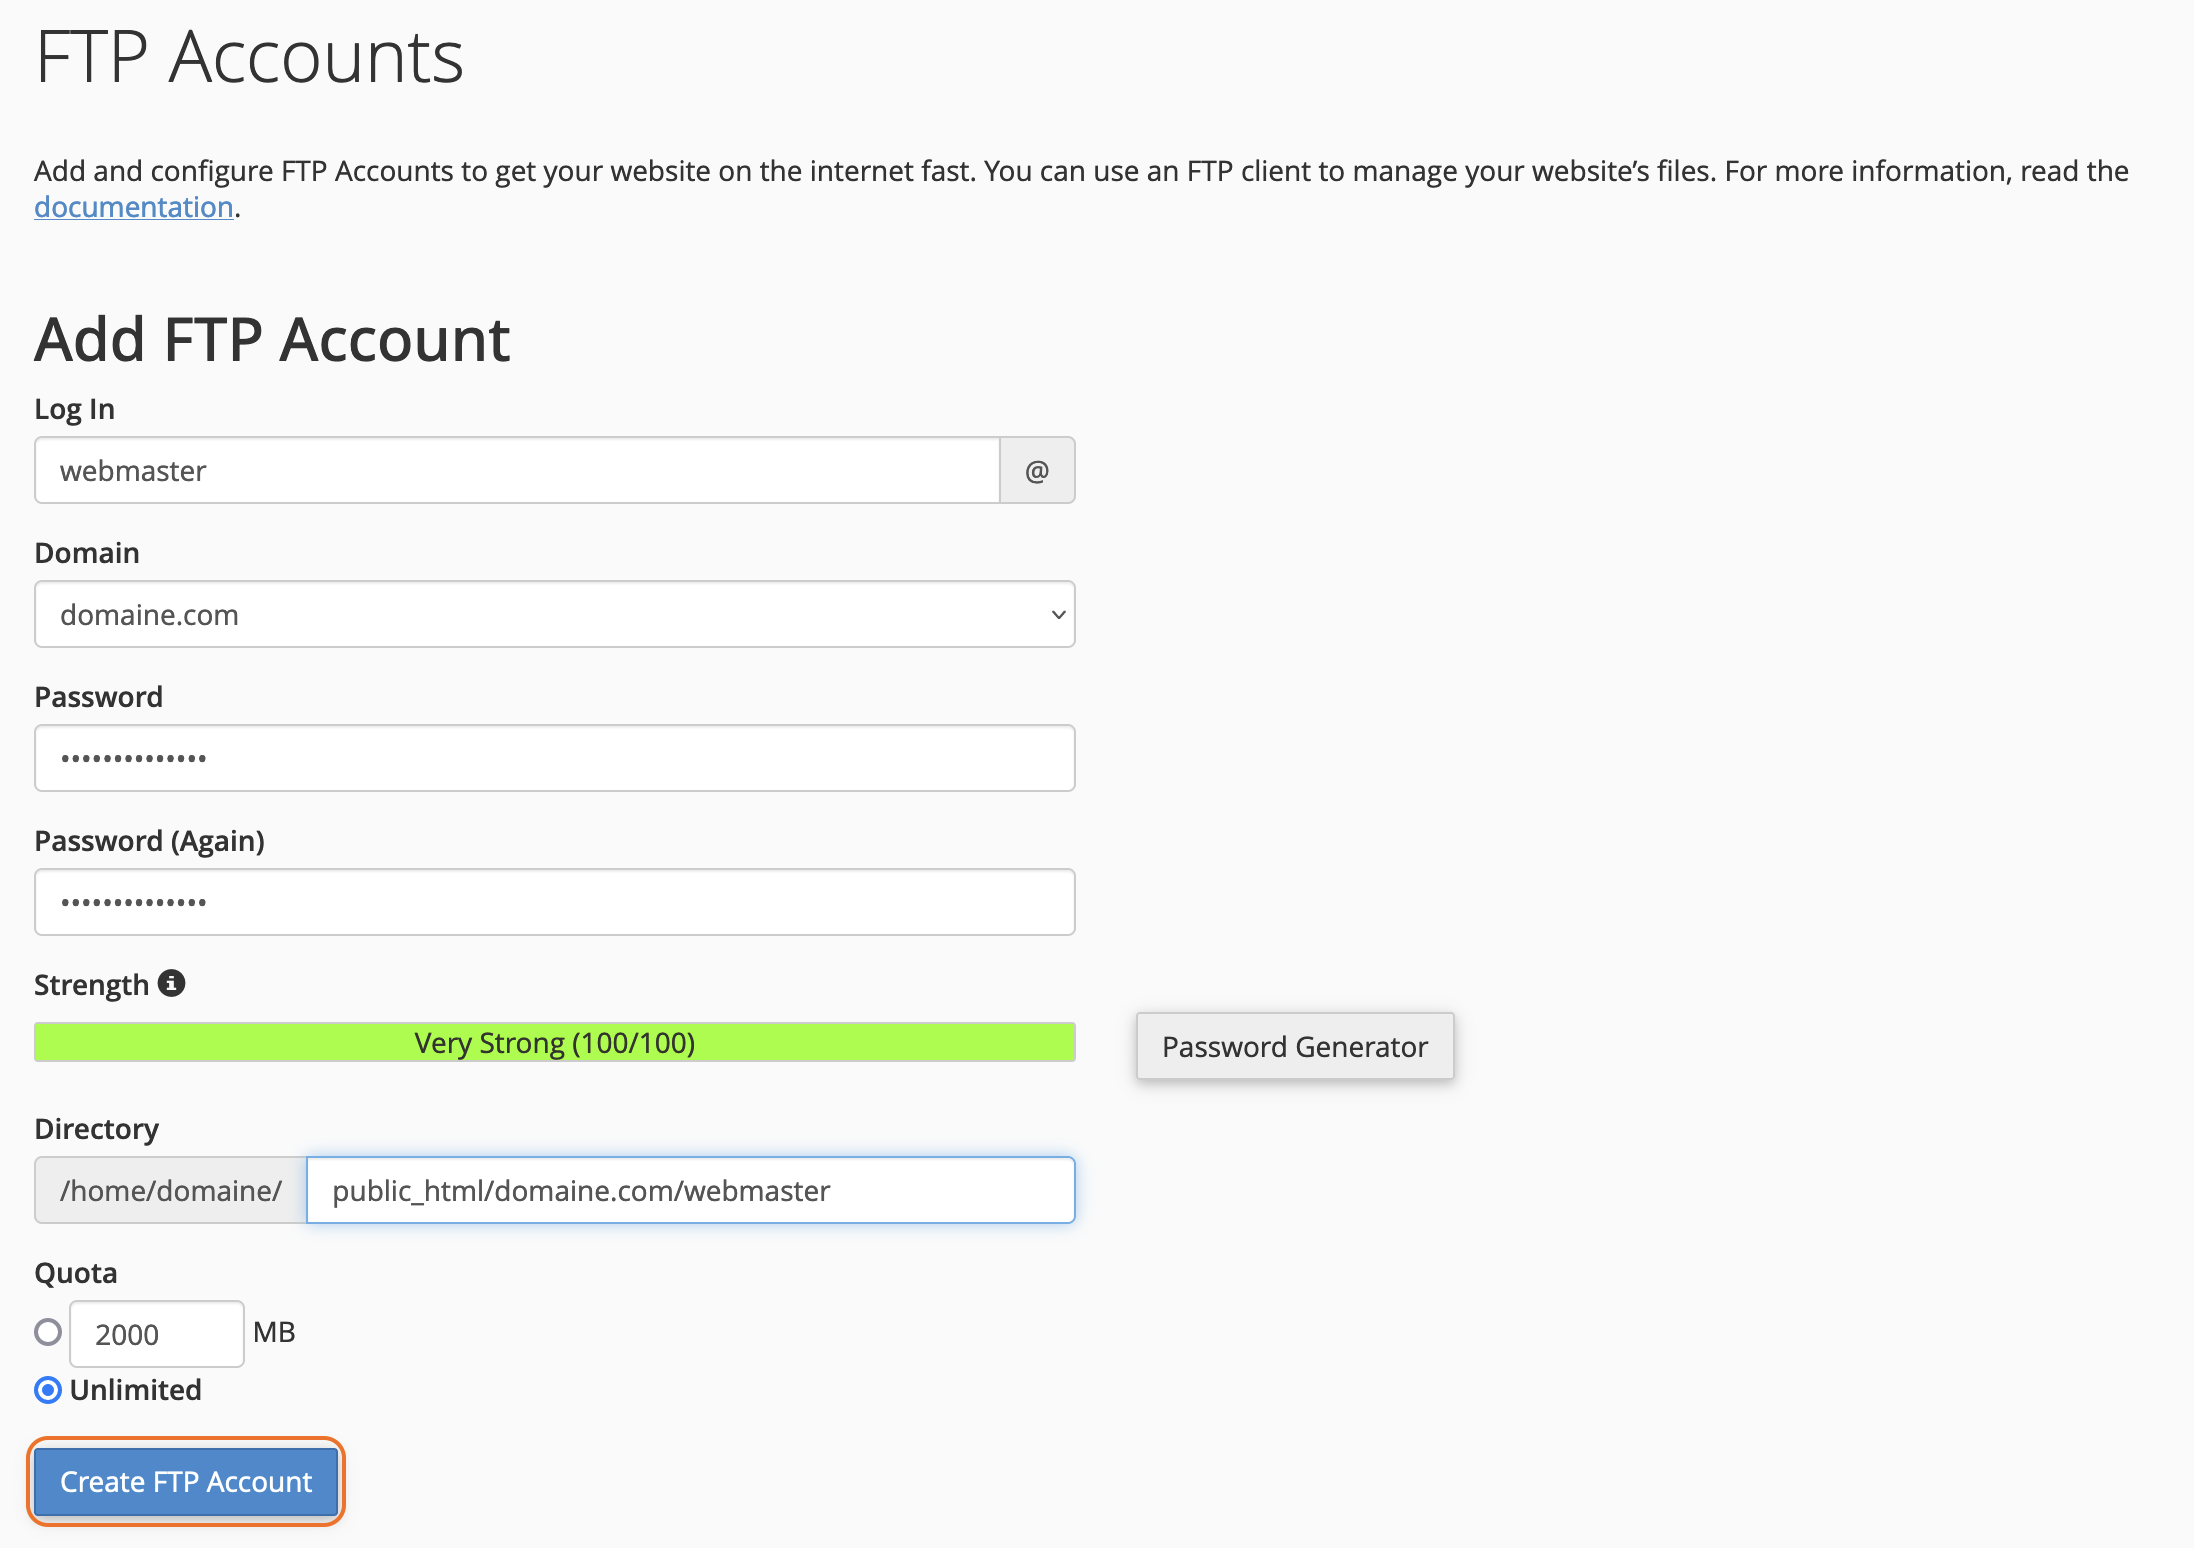Click the Password (Again) label
This screenshot has width=2194, height=1548.
pyautogui.click(x=150, y=841)
